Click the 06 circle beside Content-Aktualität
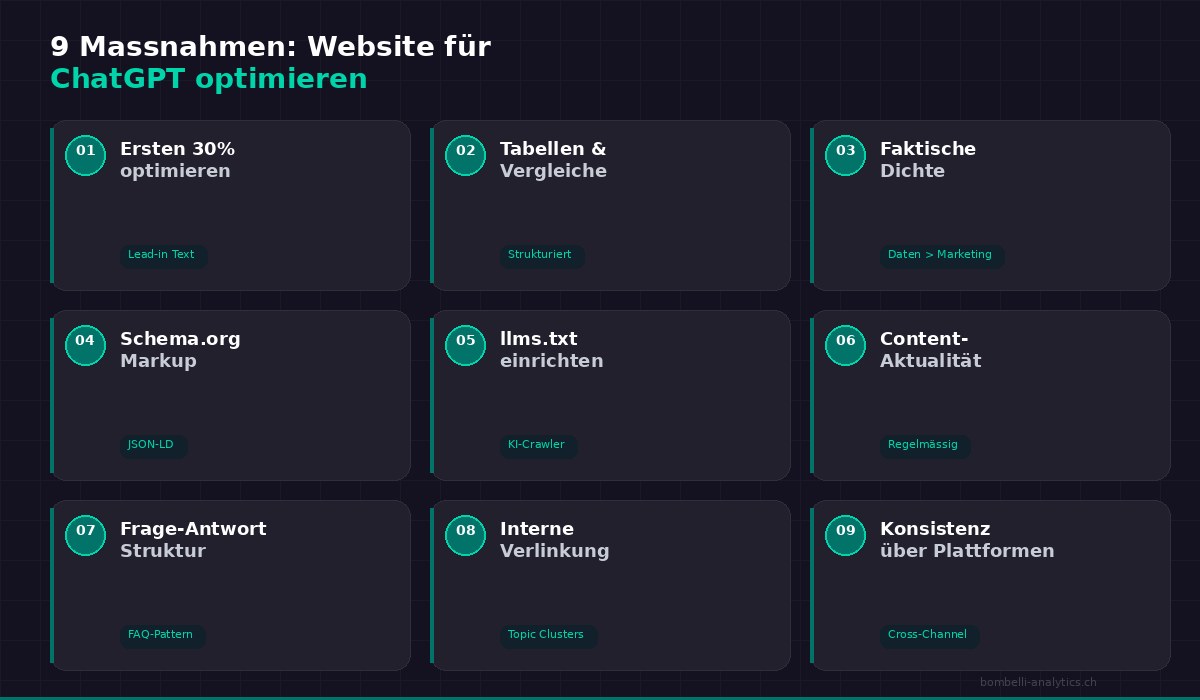Screen dimensions: 1200x700 845,345
